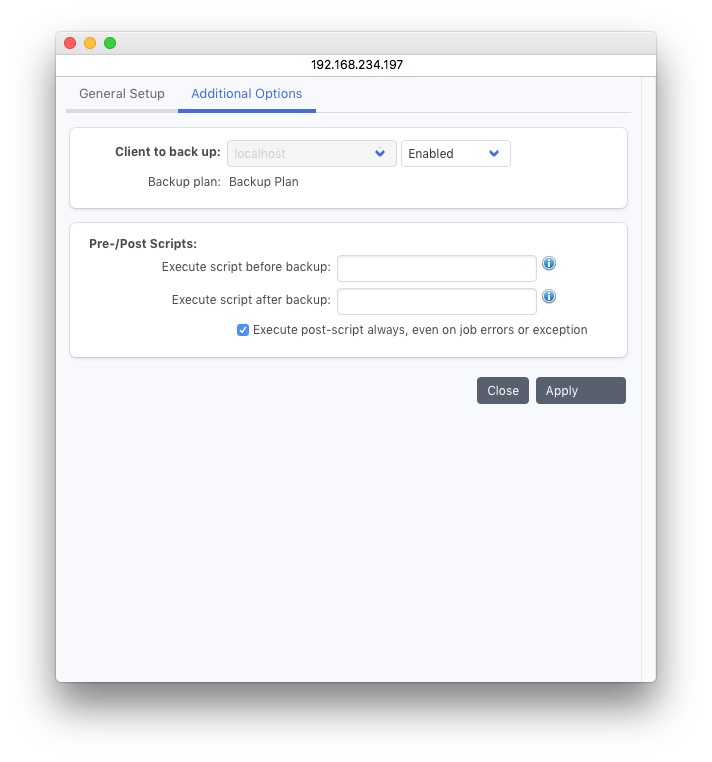Focus the Execute script before backup field
Screen dimensions: 712x762
pos(436,268)
